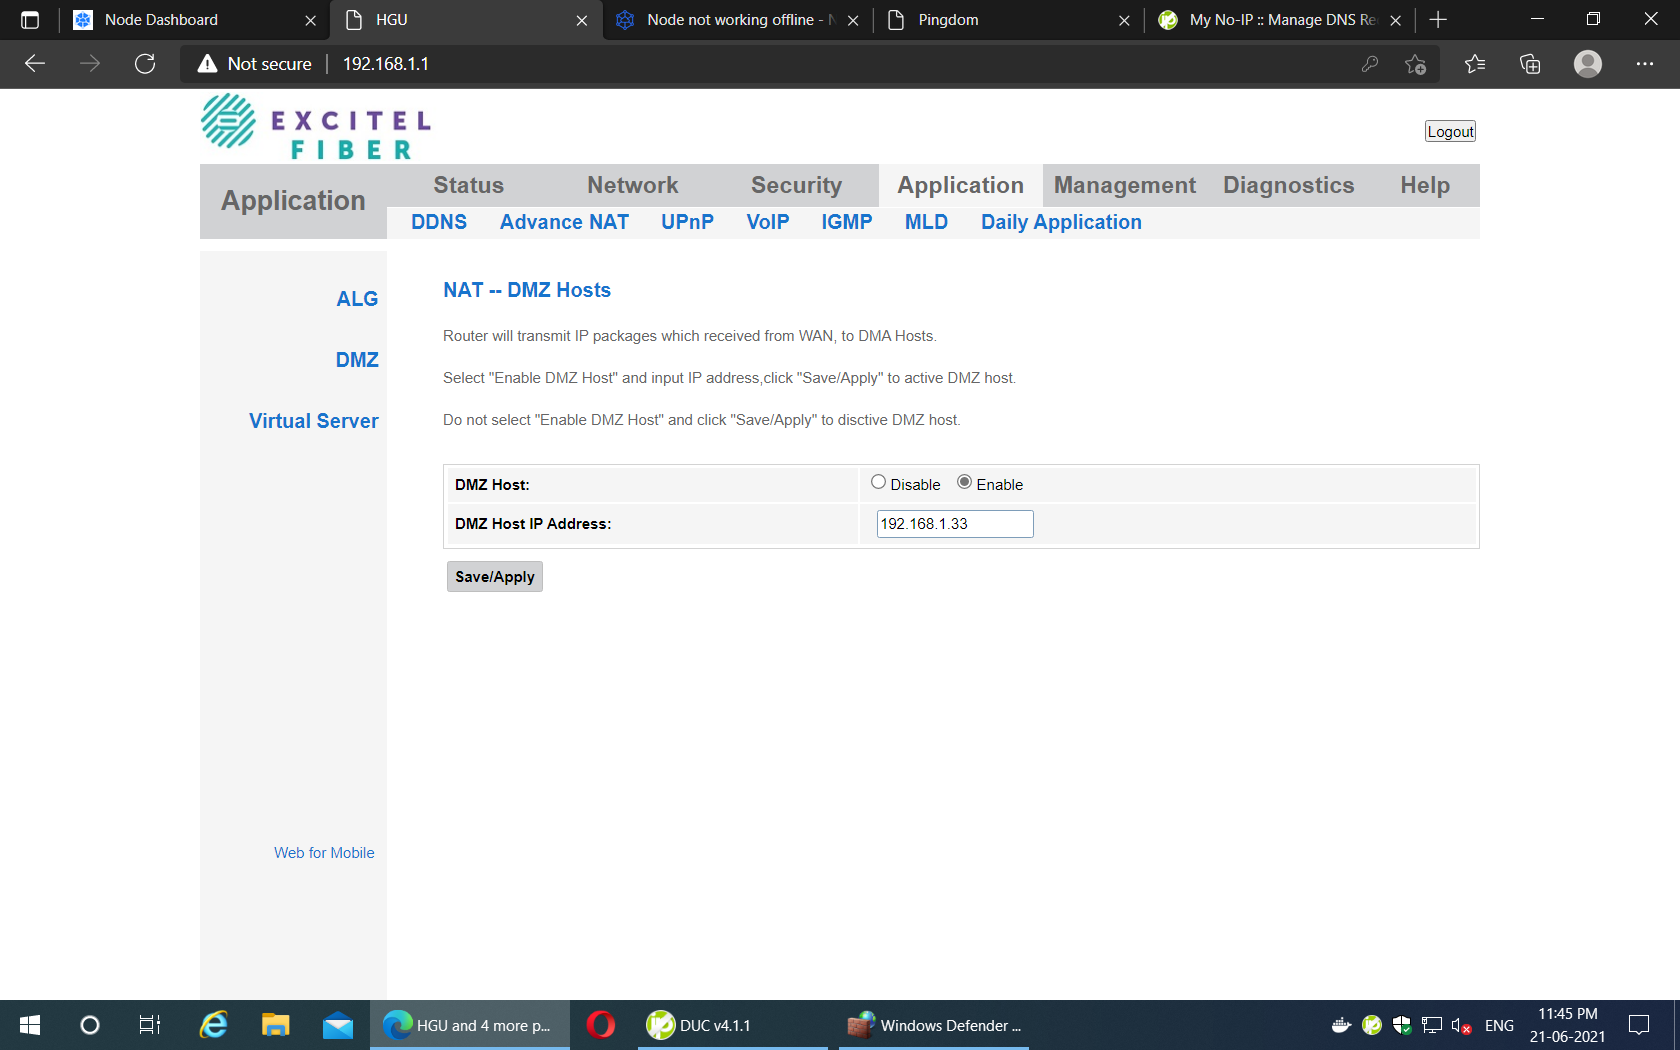
Task: Go to the Advance NAT submenu
Action: tap(564, 222)
